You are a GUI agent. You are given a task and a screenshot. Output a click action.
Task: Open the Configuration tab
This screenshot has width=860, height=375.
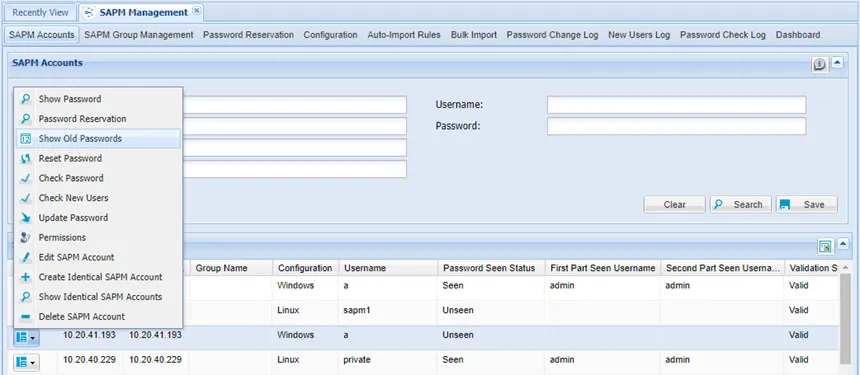point(330,35)
